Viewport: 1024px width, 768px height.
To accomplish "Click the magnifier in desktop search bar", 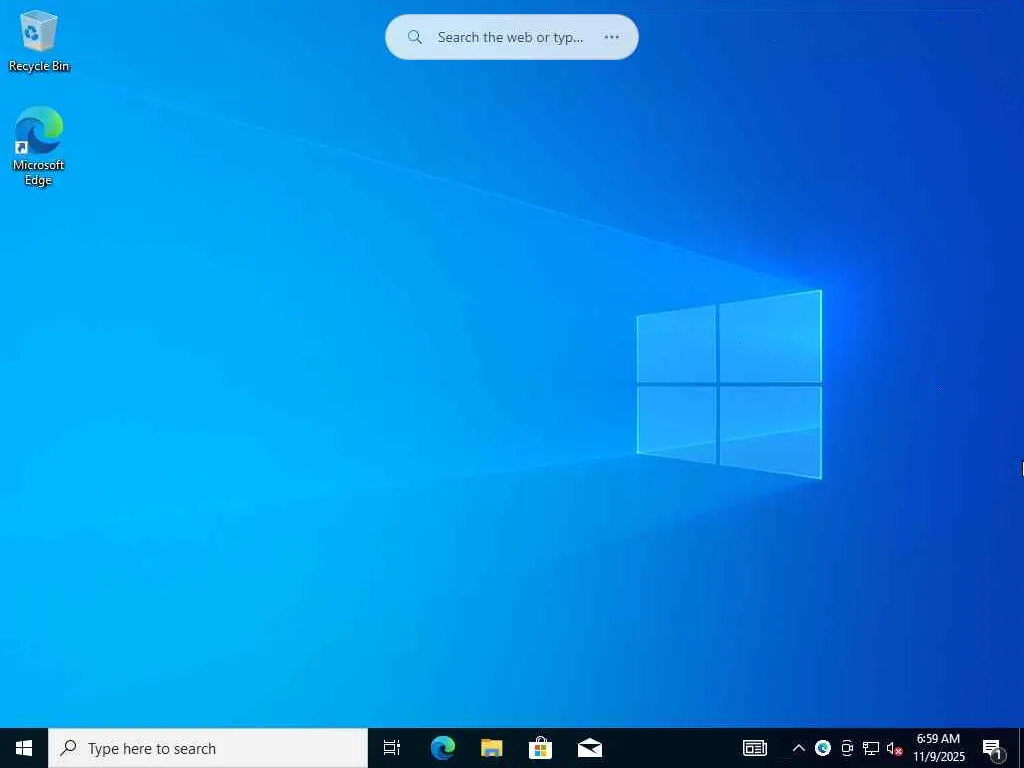I will pos(415,37).
